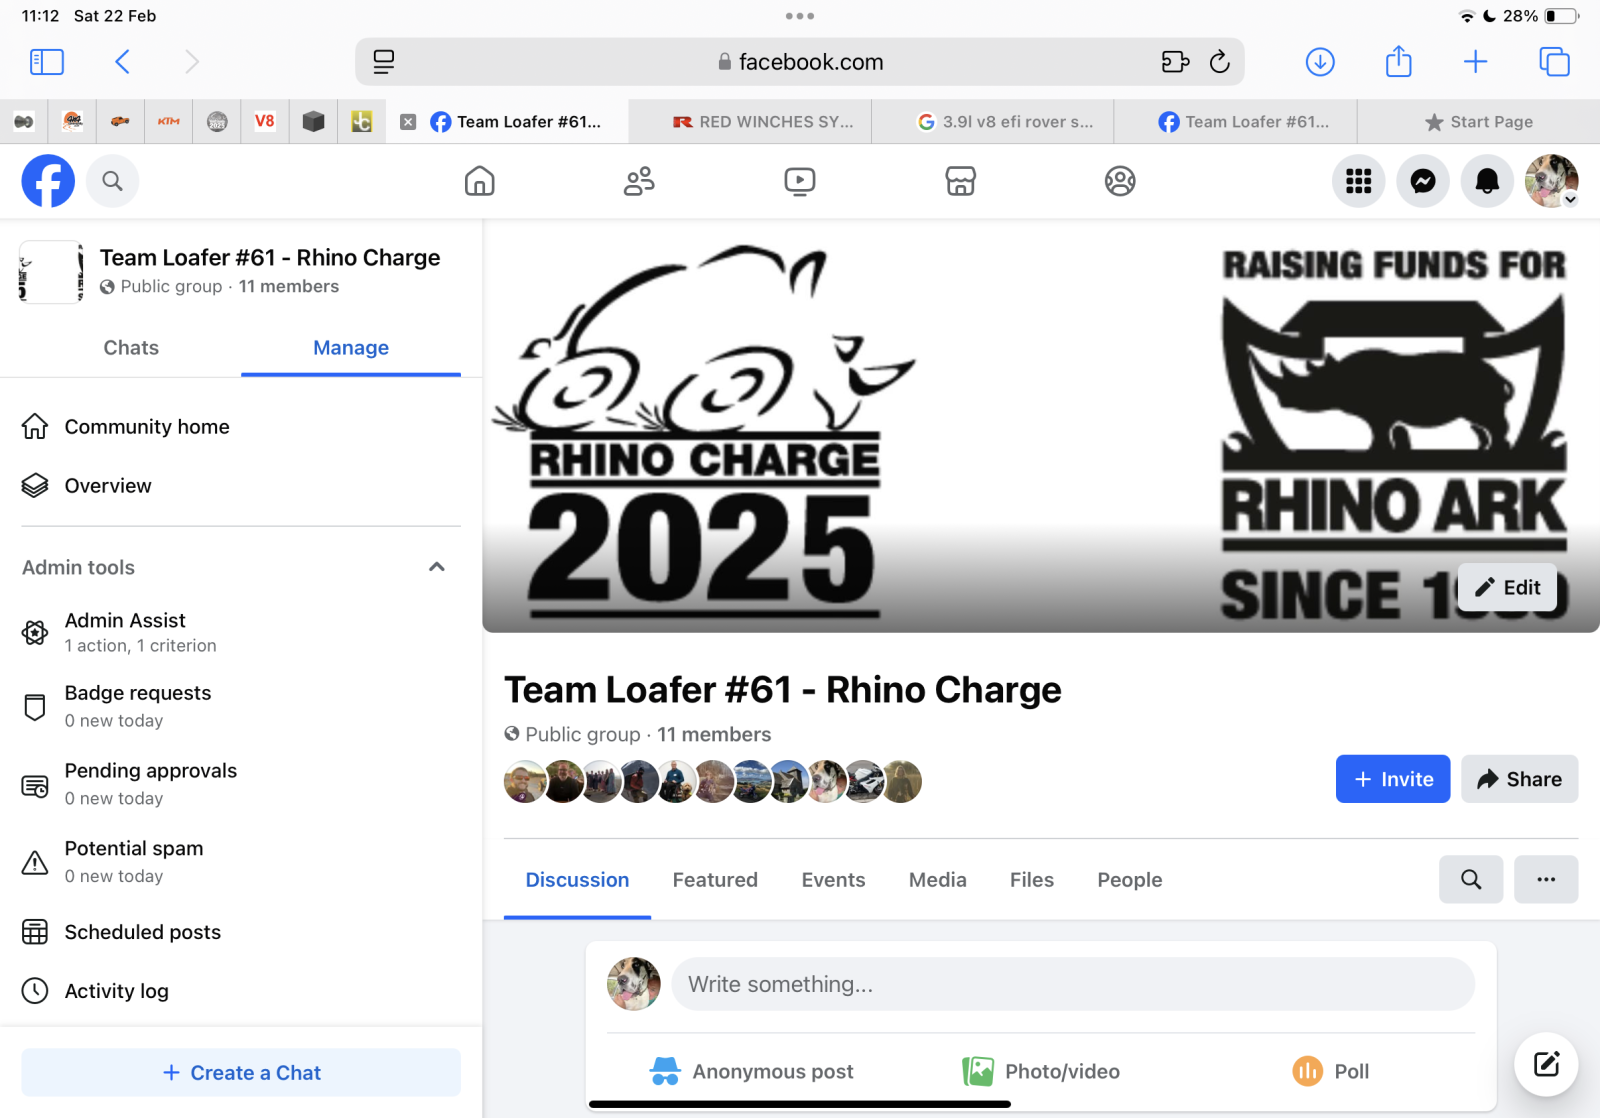Click the group thumbnail in sidebar
Viewport: 1600px width, 1118px height.
(x=52, y=272)
